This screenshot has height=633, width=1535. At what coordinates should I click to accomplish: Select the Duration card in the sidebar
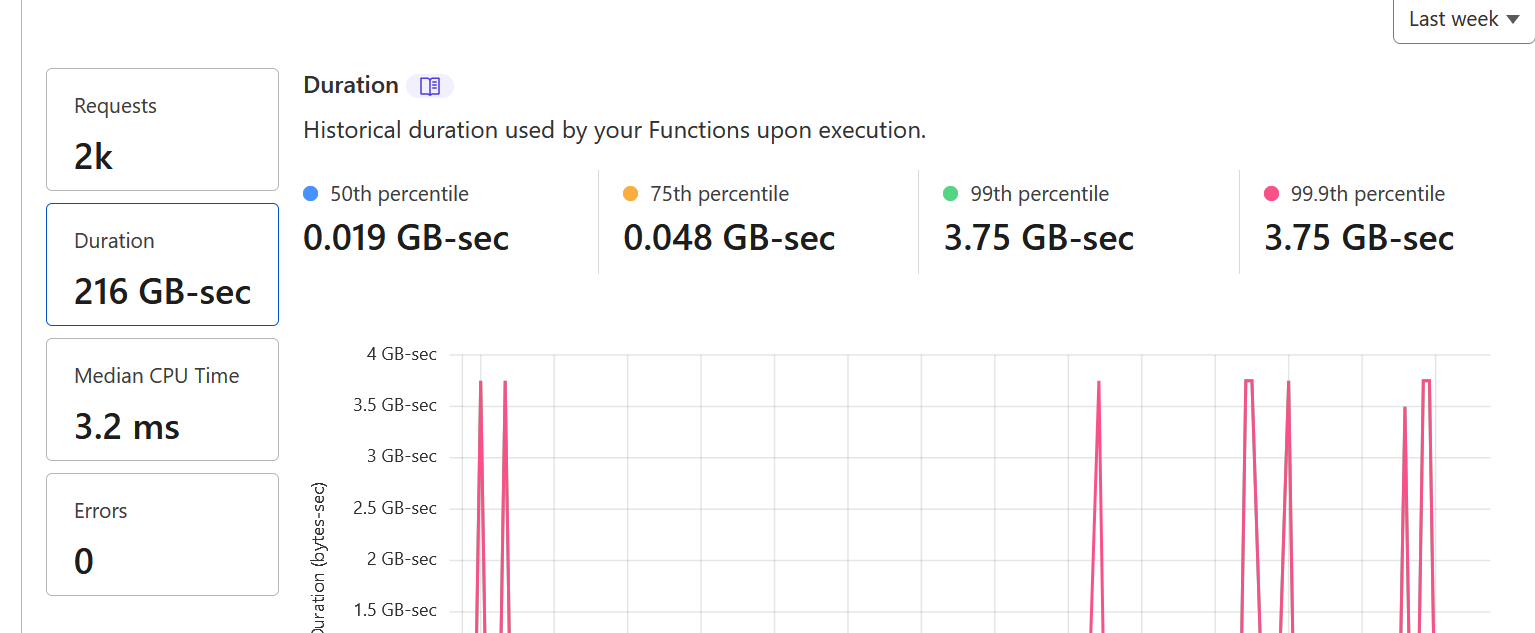pyautogui.click(x=162, y=264)
